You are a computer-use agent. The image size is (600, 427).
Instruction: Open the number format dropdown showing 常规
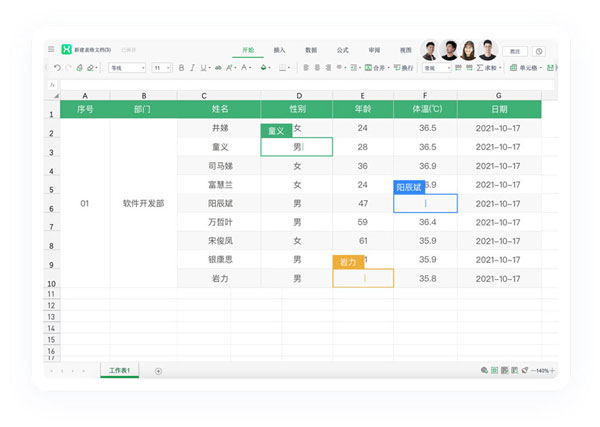pos(436,68)
